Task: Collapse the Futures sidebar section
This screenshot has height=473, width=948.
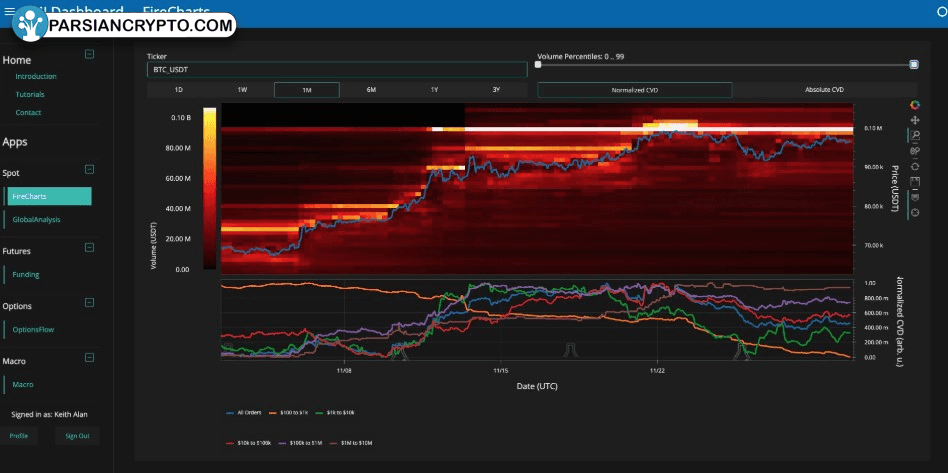Action: click(x=89, y=247)
